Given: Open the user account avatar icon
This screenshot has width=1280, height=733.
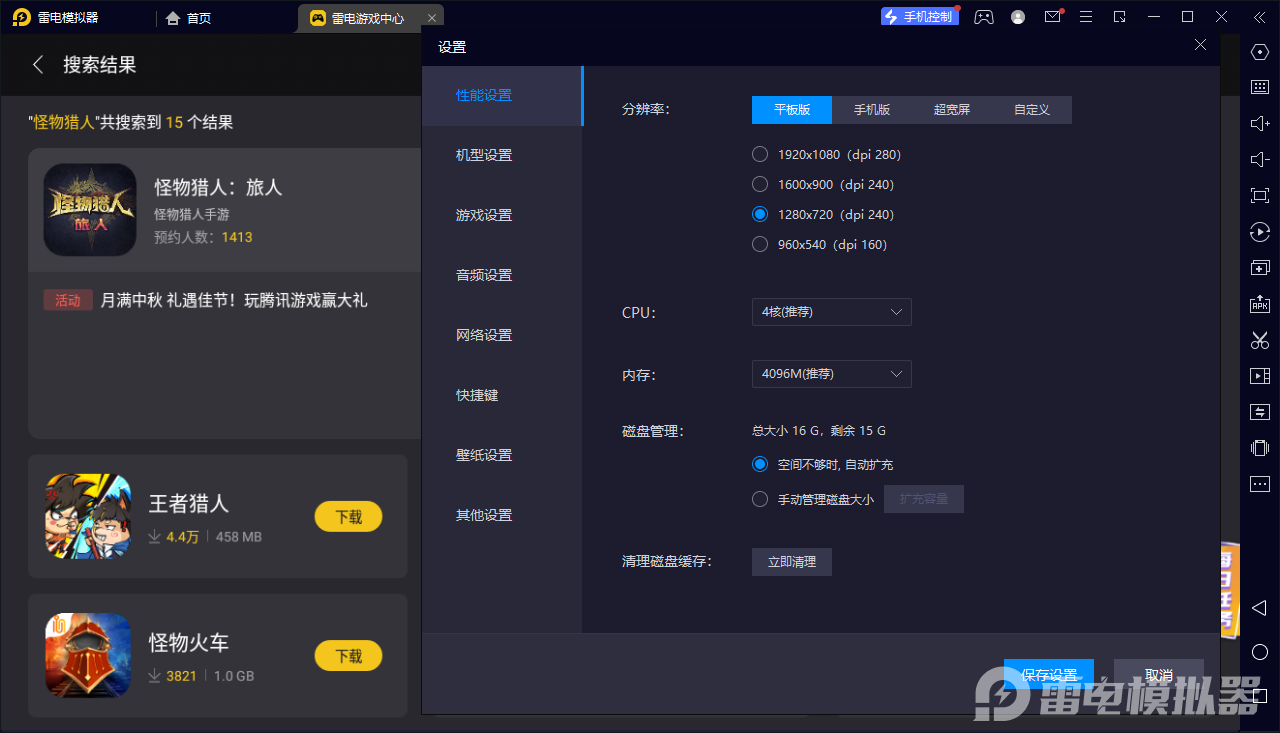Looking at the screenshot, I should click(1018, 17).
